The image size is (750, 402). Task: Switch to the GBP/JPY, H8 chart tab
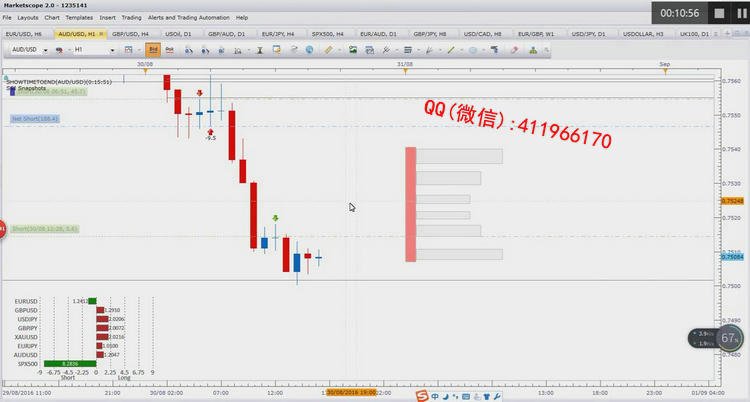(430, 34)
